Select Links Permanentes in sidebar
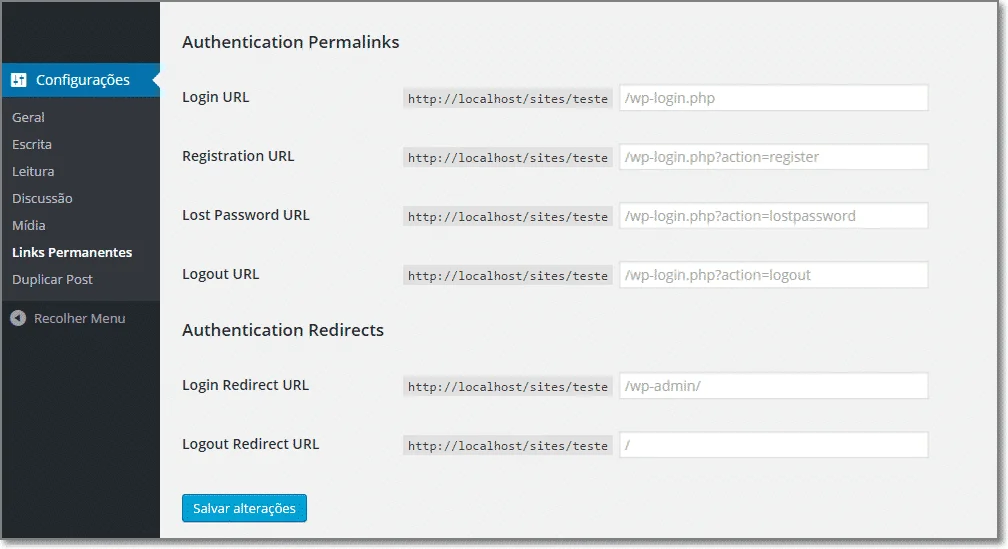 click(x=72, y=253)
